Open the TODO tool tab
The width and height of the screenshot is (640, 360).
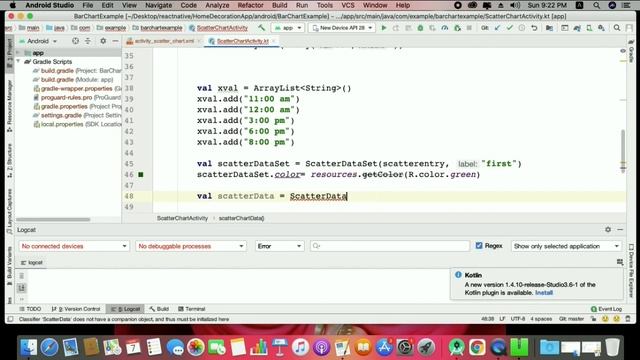point(30,309)
